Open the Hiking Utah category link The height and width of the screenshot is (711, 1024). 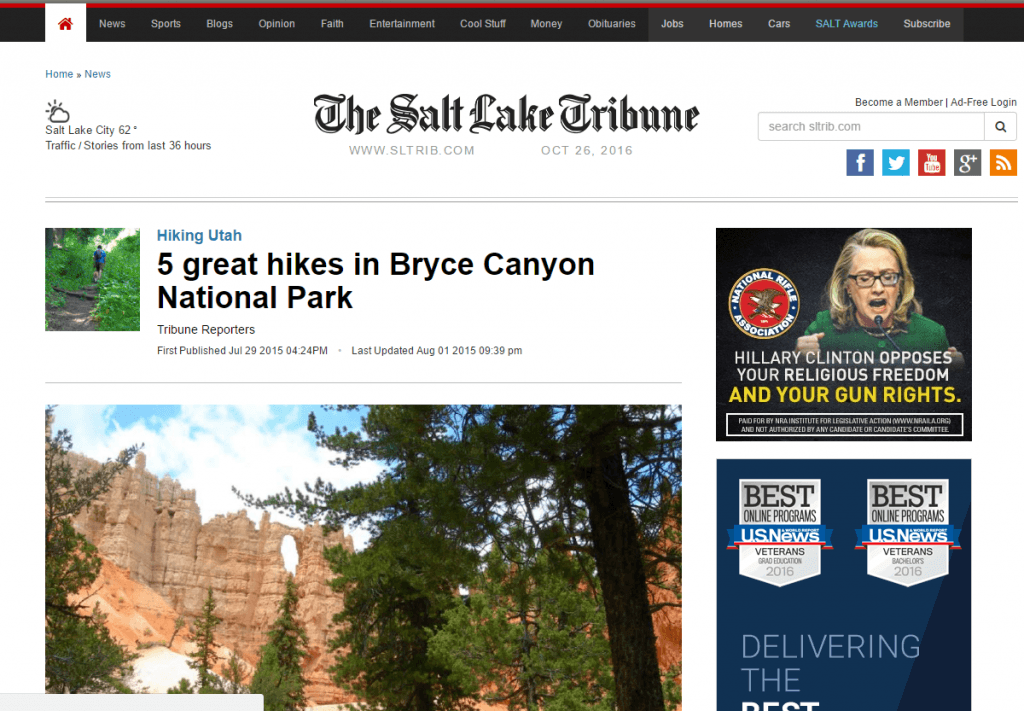point(199,236)
